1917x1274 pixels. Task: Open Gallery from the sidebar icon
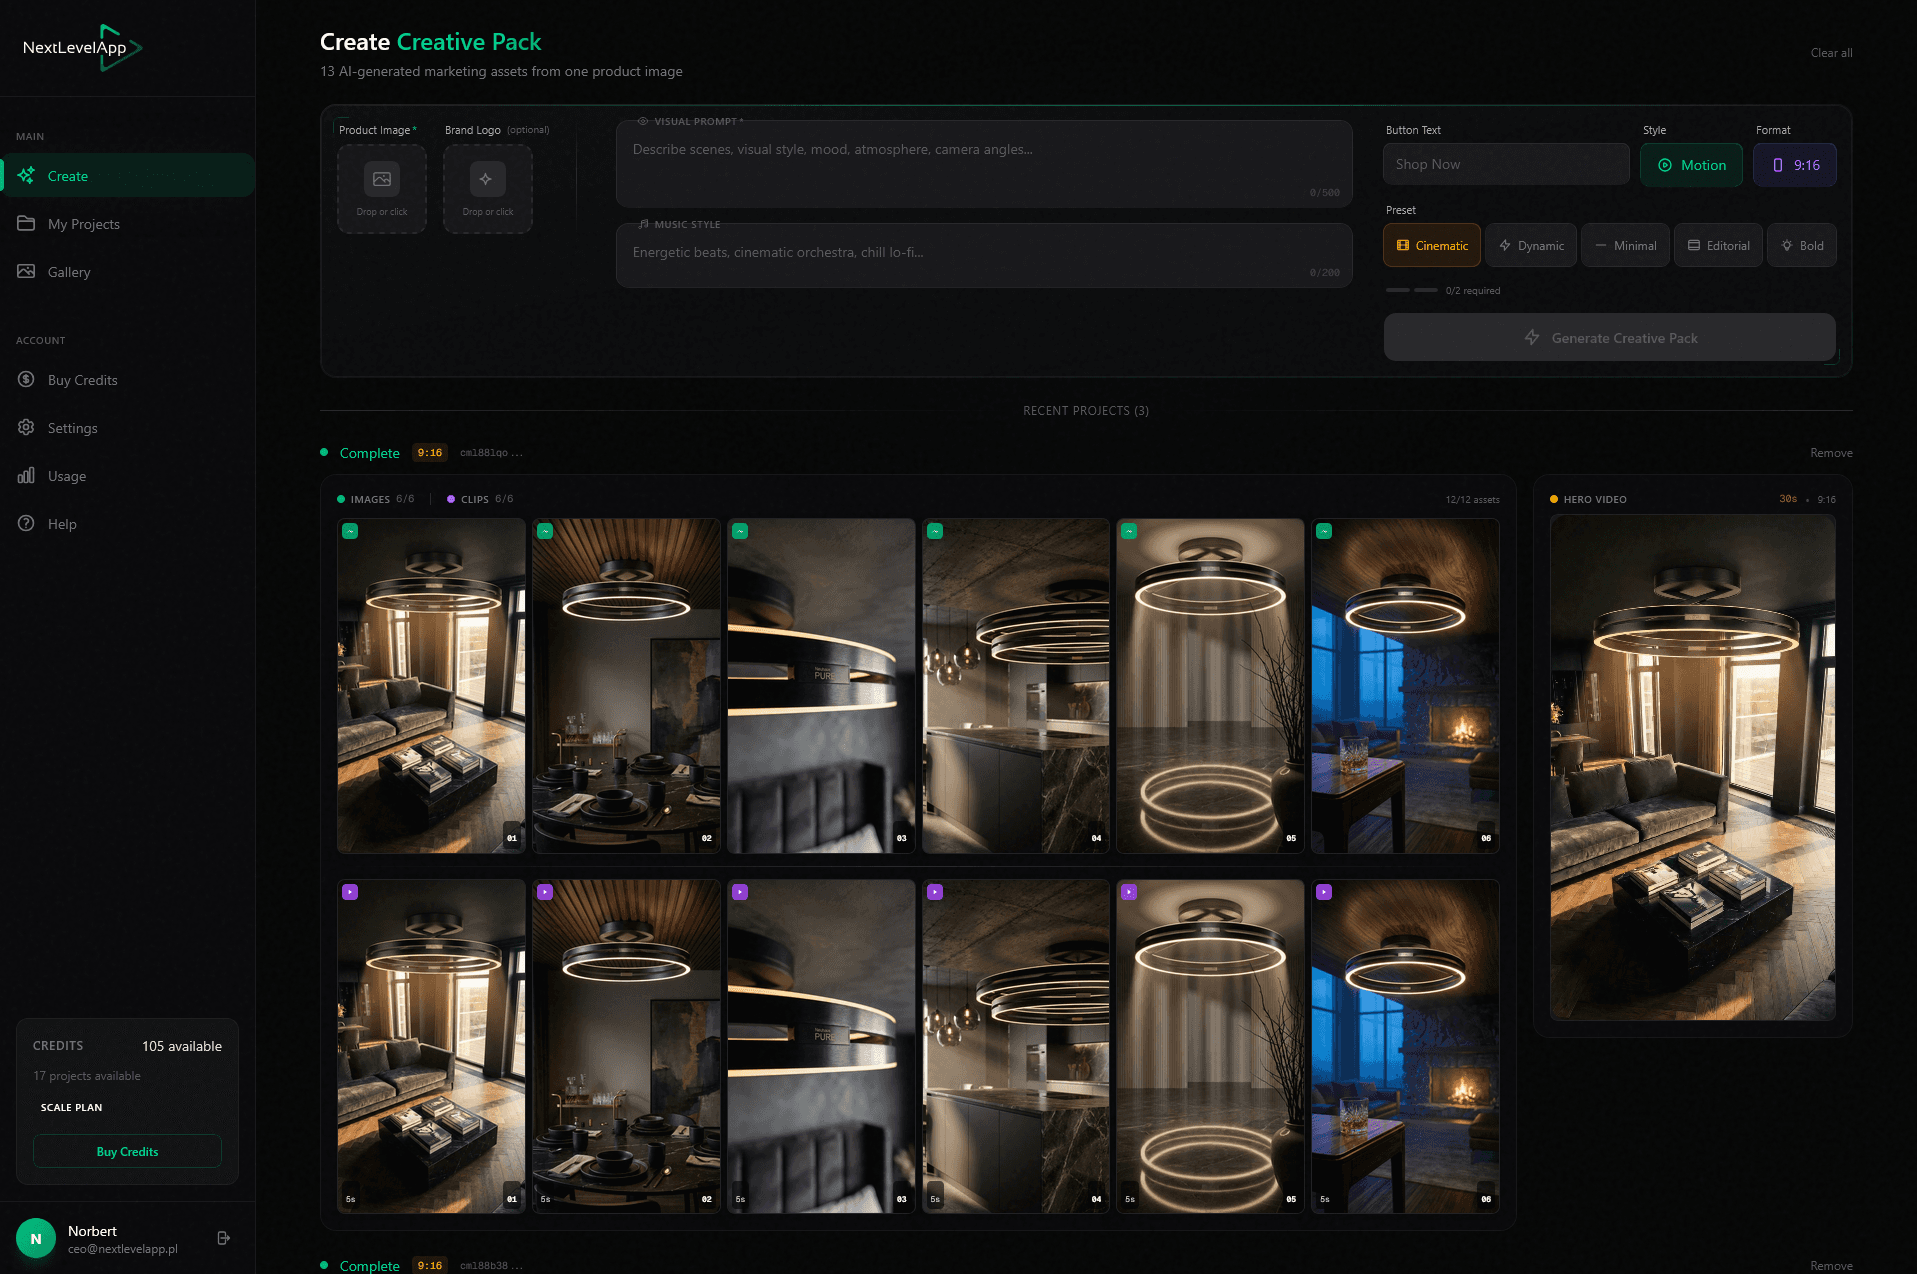coord(27,271)
